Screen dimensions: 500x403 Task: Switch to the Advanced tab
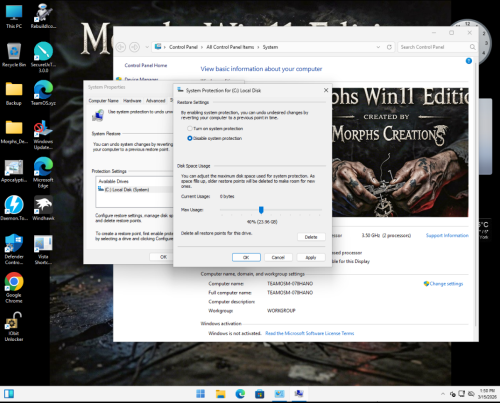click(x=155, y=101)
